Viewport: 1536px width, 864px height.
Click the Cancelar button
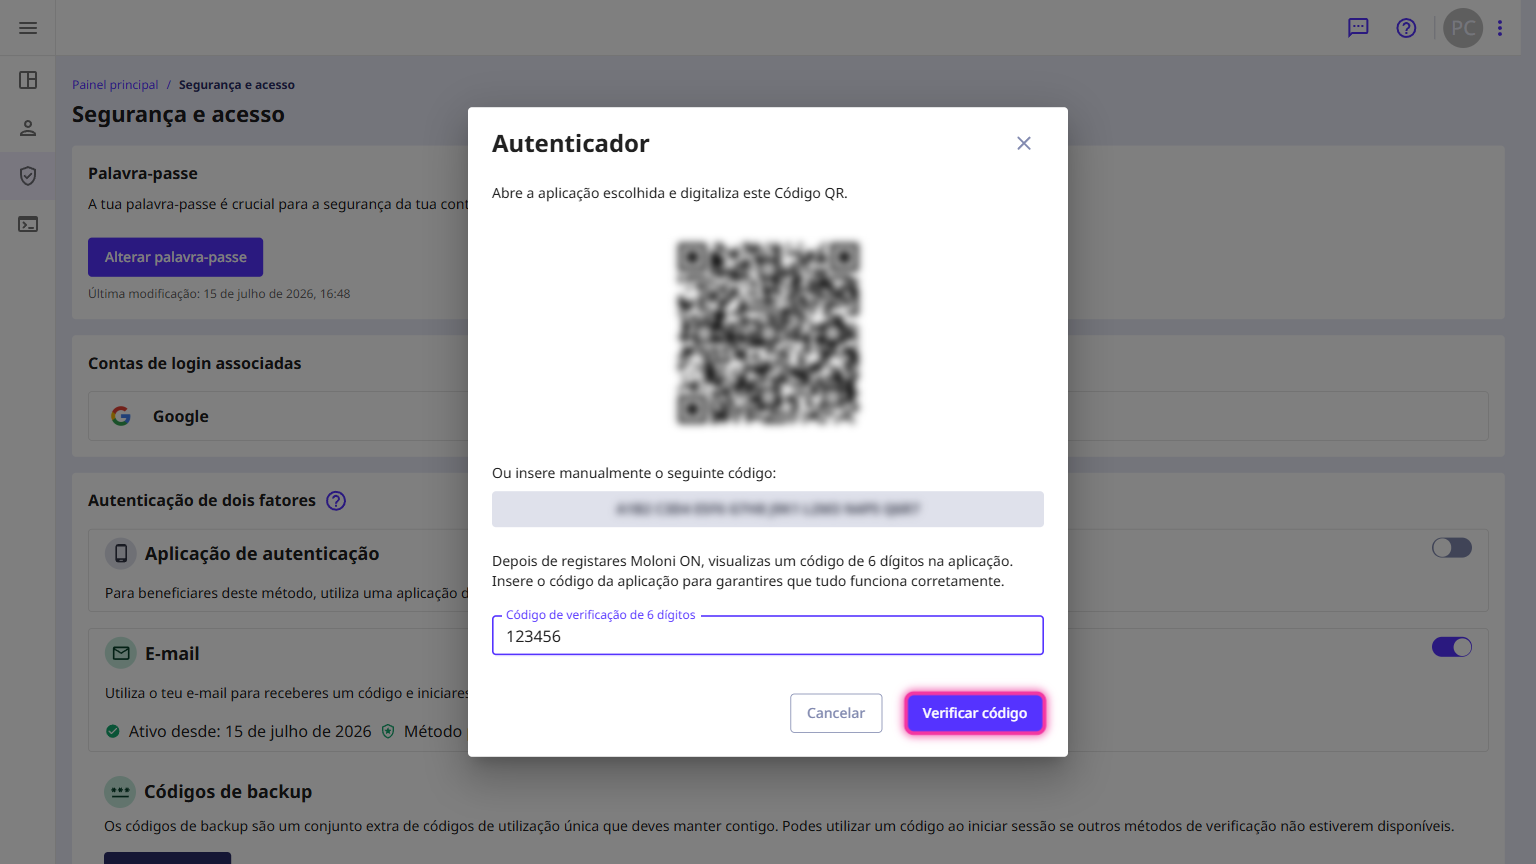click(836, 713)
